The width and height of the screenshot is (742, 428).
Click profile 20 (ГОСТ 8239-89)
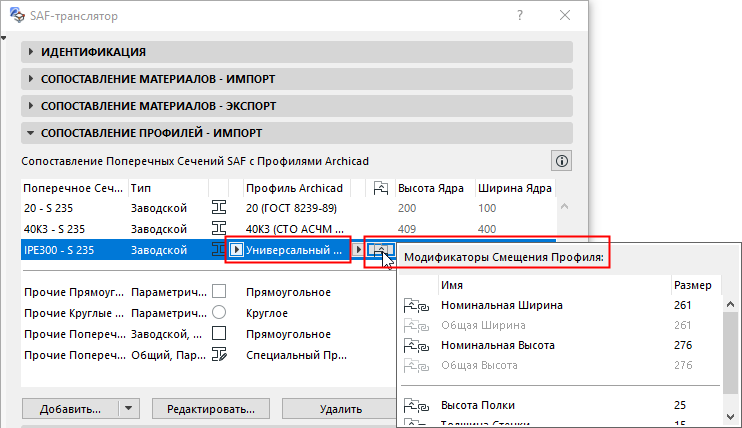point(291,208)
